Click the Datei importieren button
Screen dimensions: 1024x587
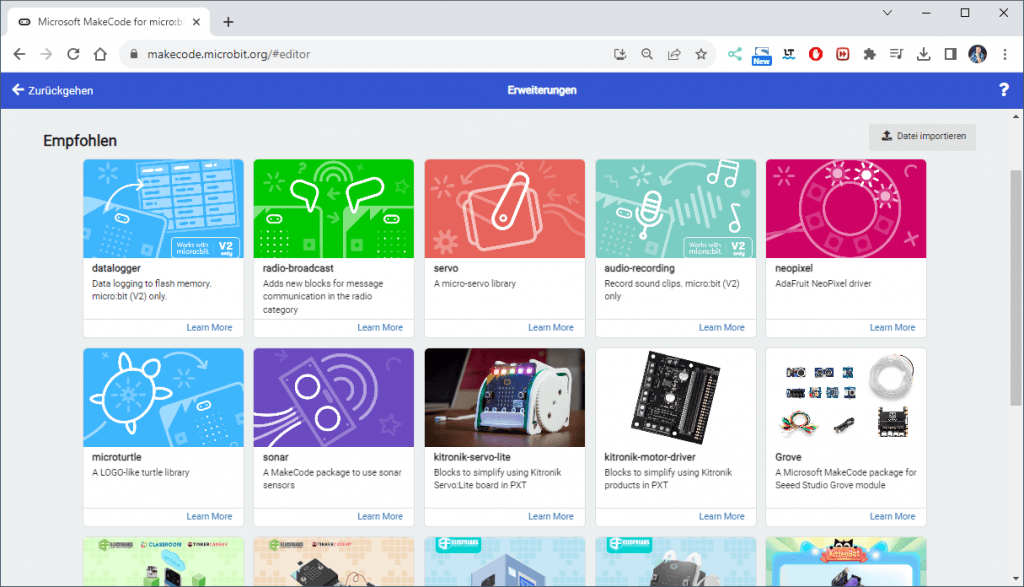pyautogui.click(x=921, y=137)
